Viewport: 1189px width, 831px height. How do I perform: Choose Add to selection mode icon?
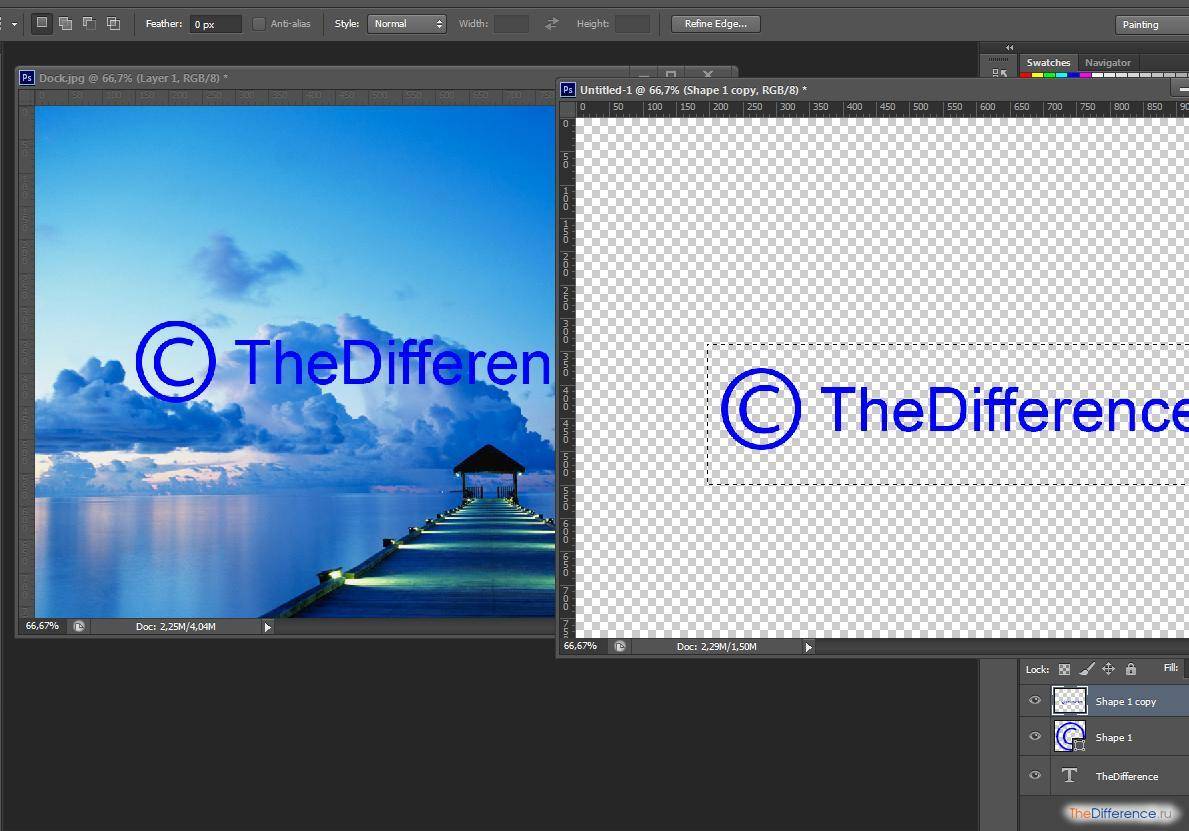pos(66,24)
